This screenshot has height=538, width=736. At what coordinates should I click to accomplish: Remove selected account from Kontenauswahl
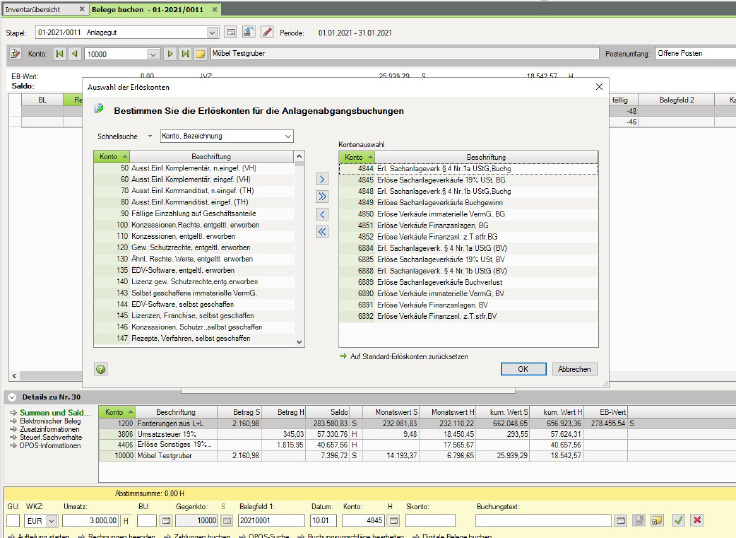[x=322, y=215]
